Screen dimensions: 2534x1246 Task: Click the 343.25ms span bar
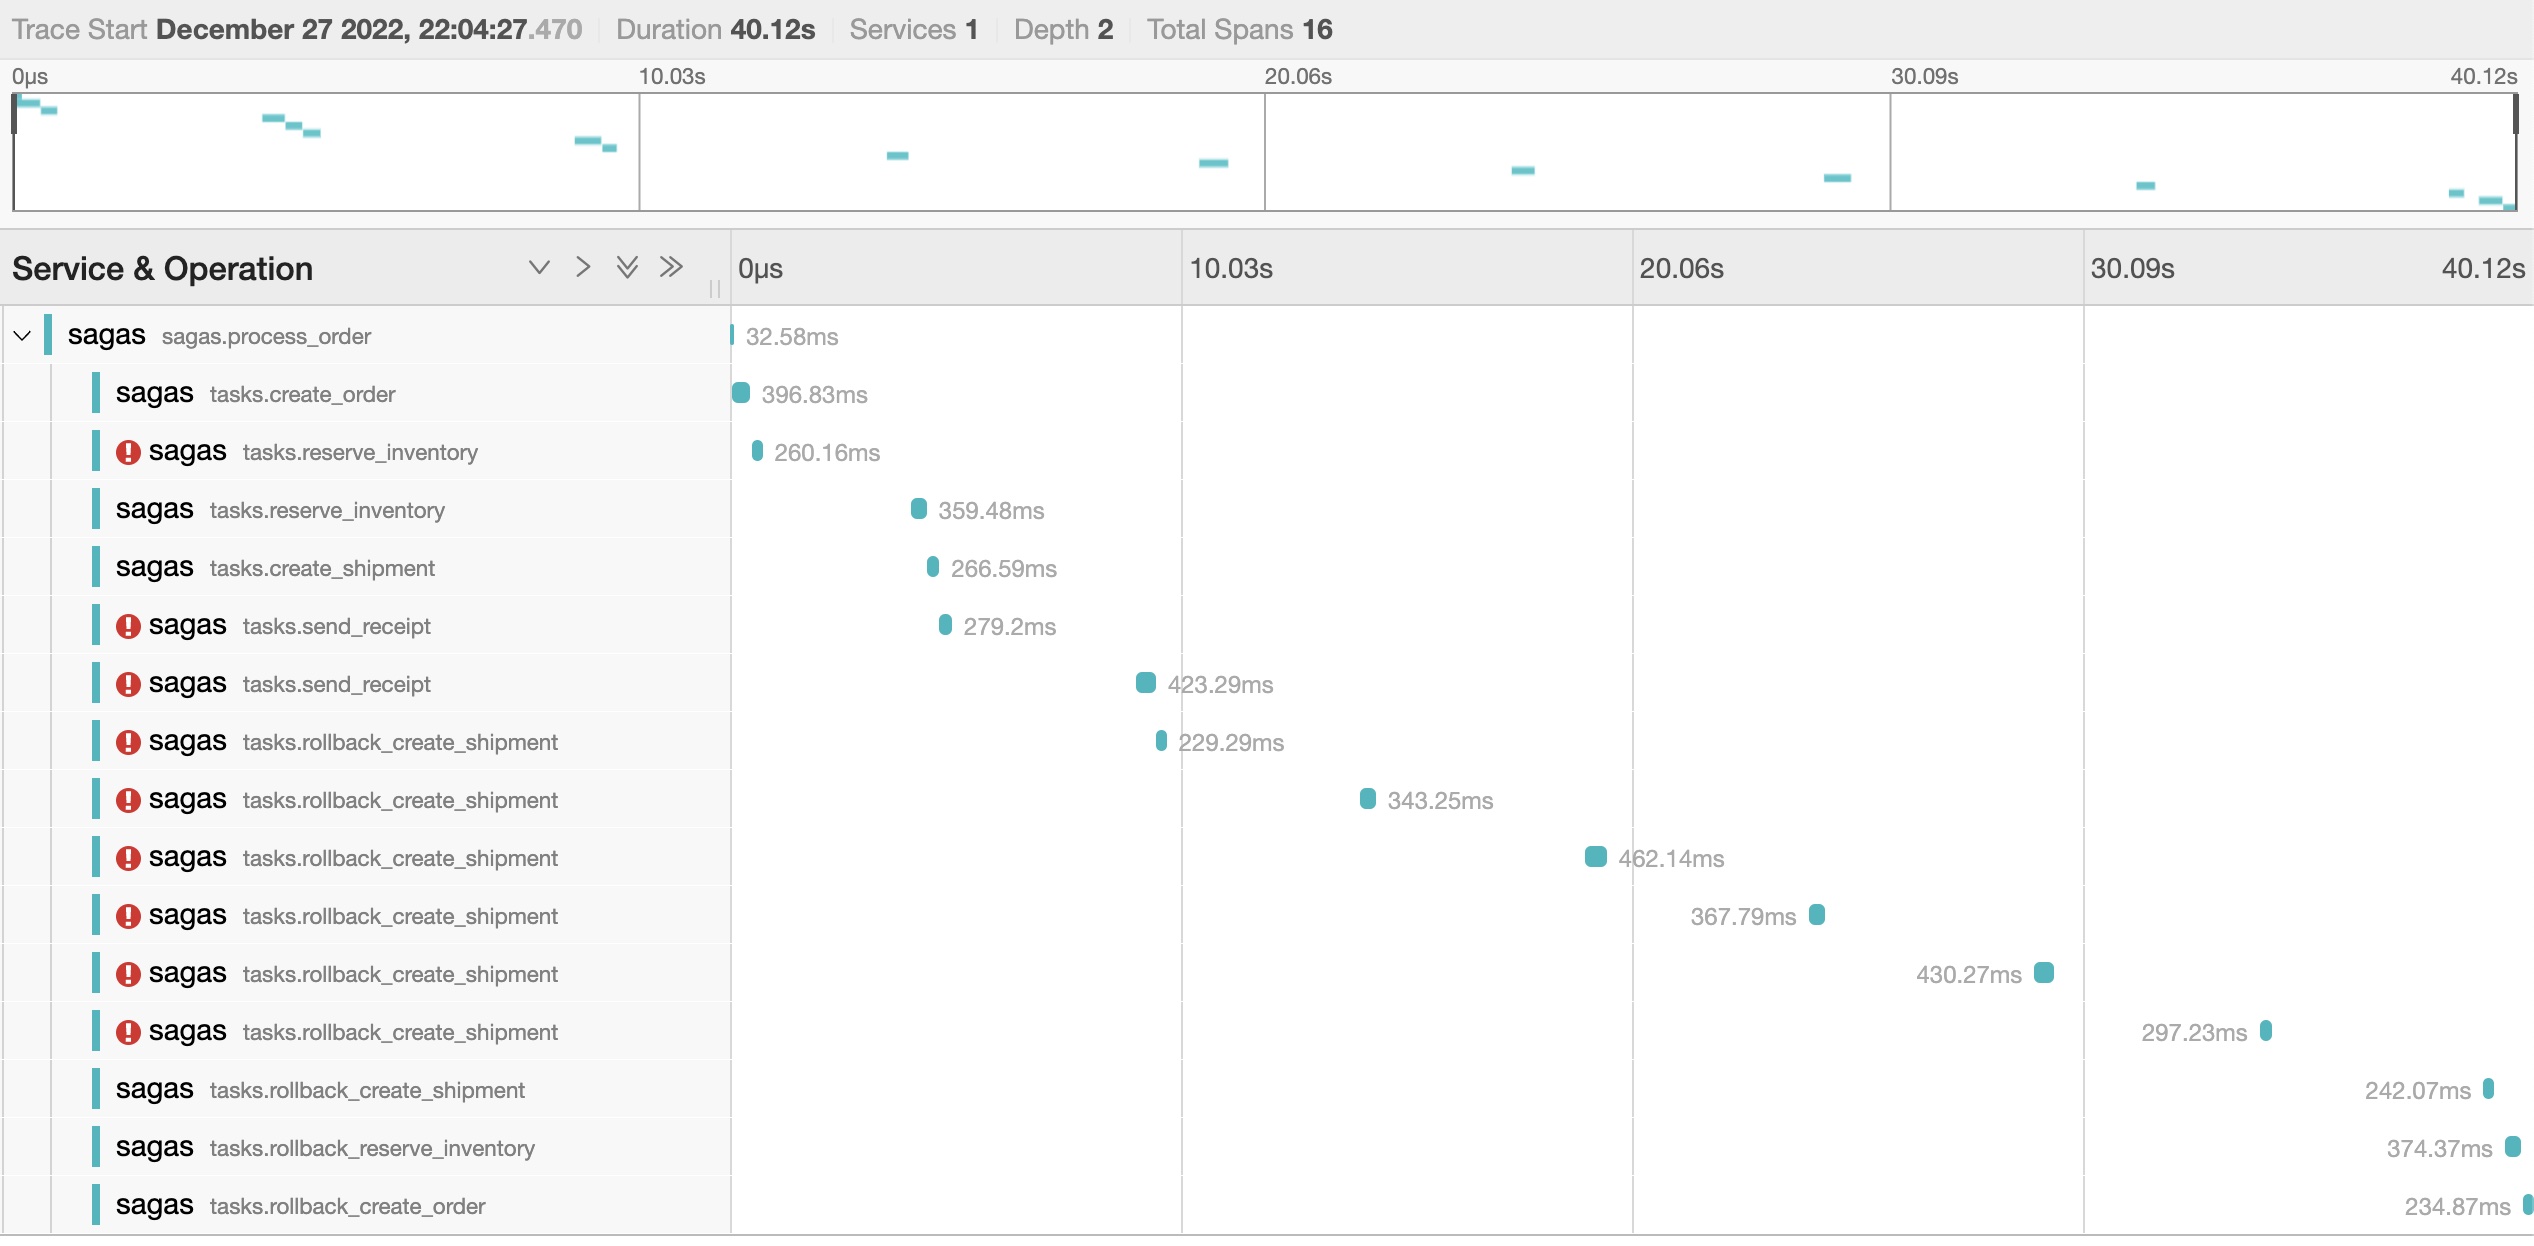(1368, 799)
